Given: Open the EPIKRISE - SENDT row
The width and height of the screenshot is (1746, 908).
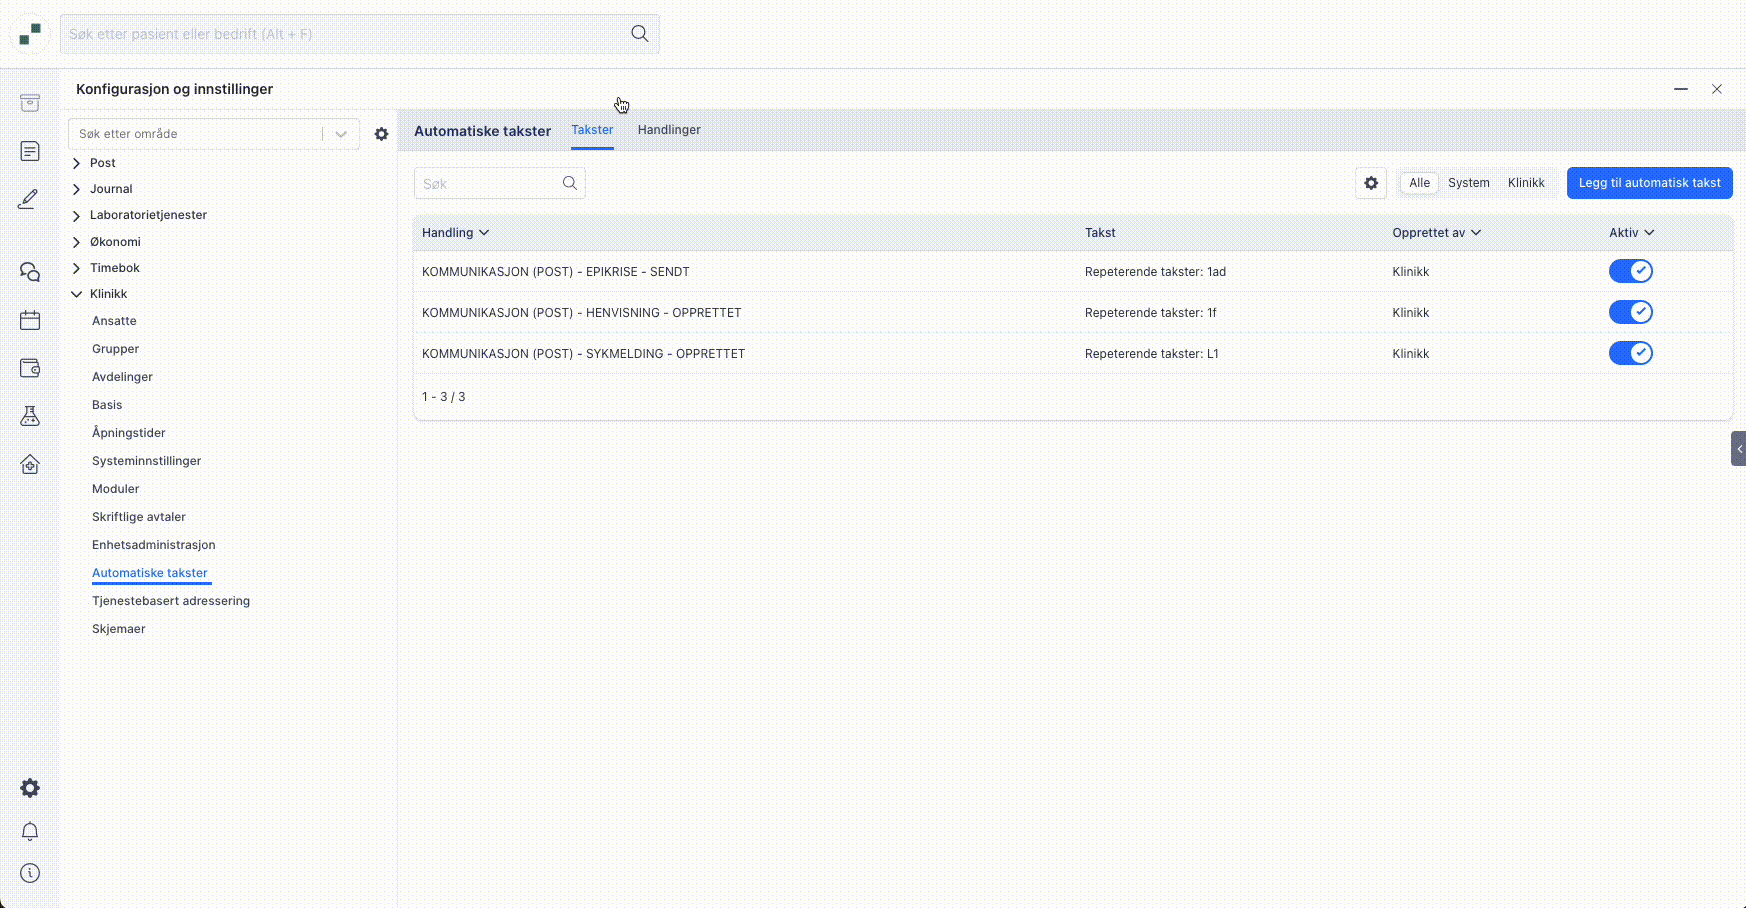Looking at the screenshot, I should pos(1073,271).
